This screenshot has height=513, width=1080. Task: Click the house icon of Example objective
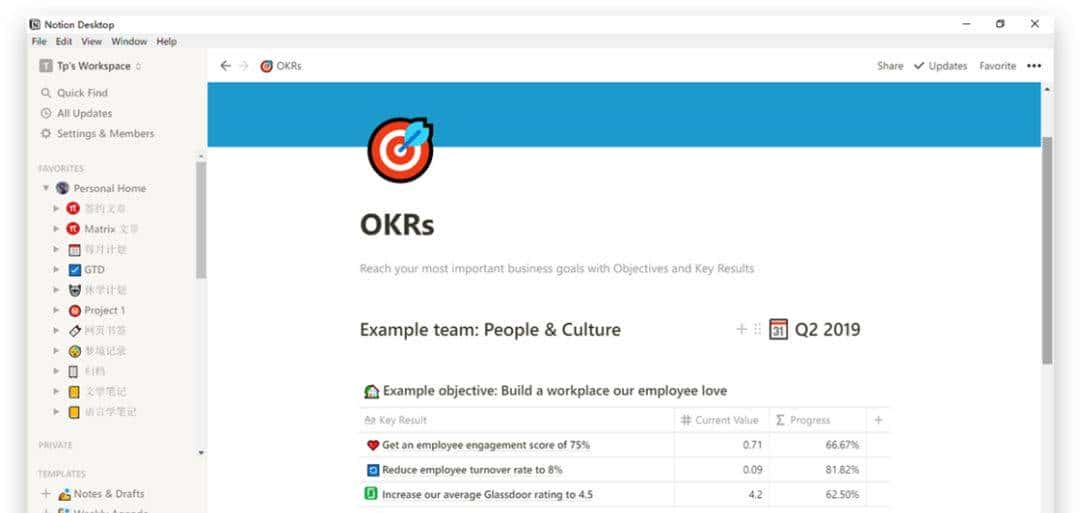[x=371, y=392]
